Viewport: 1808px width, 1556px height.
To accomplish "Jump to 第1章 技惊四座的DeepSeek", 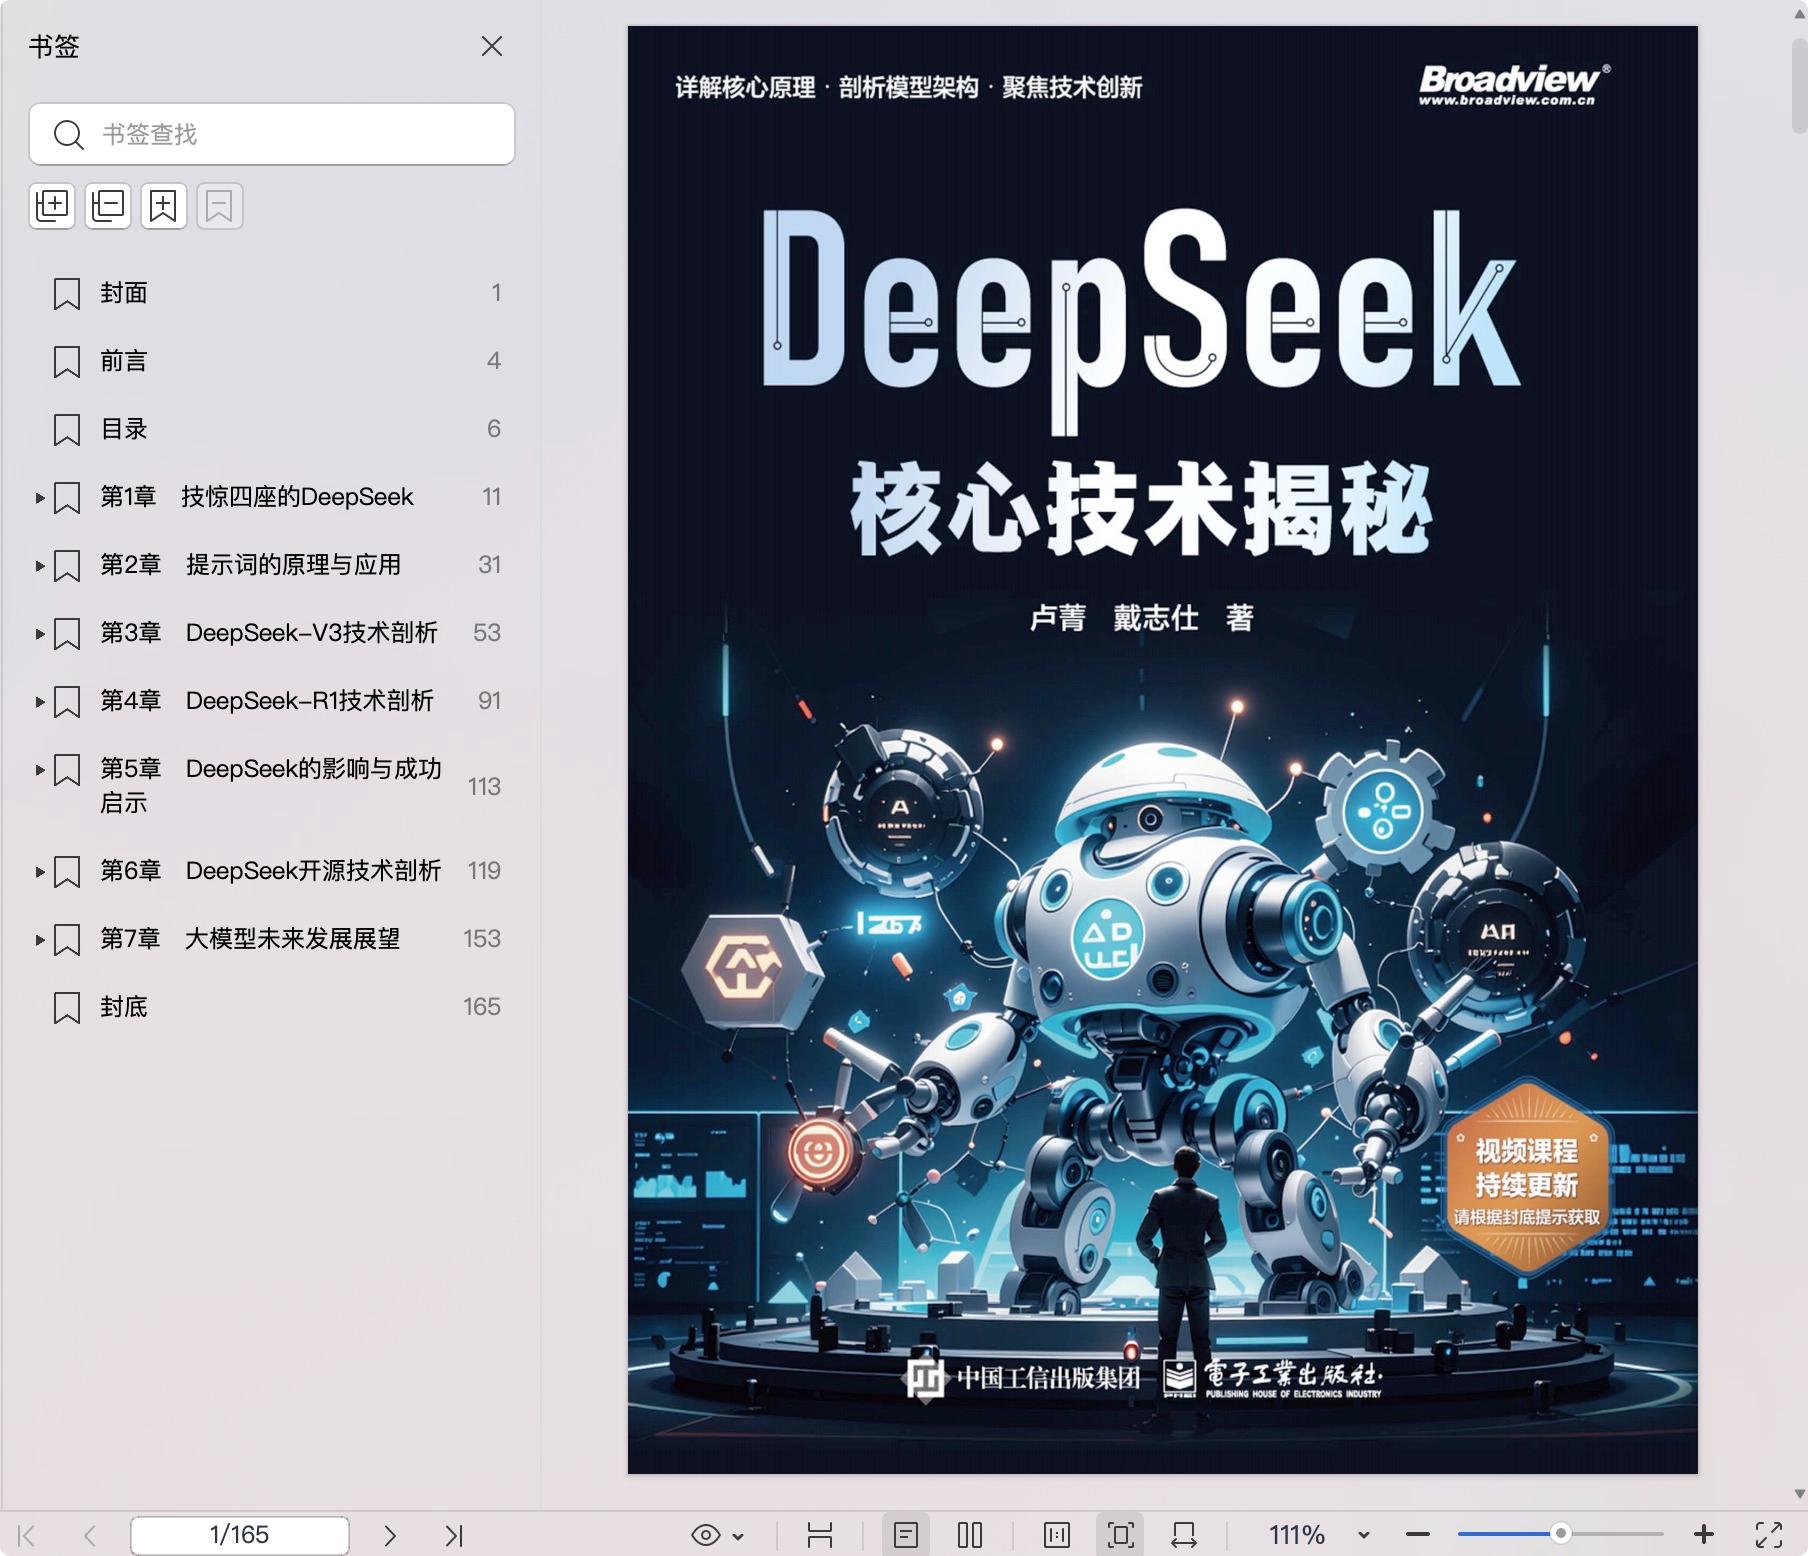I will click(256, 497).
